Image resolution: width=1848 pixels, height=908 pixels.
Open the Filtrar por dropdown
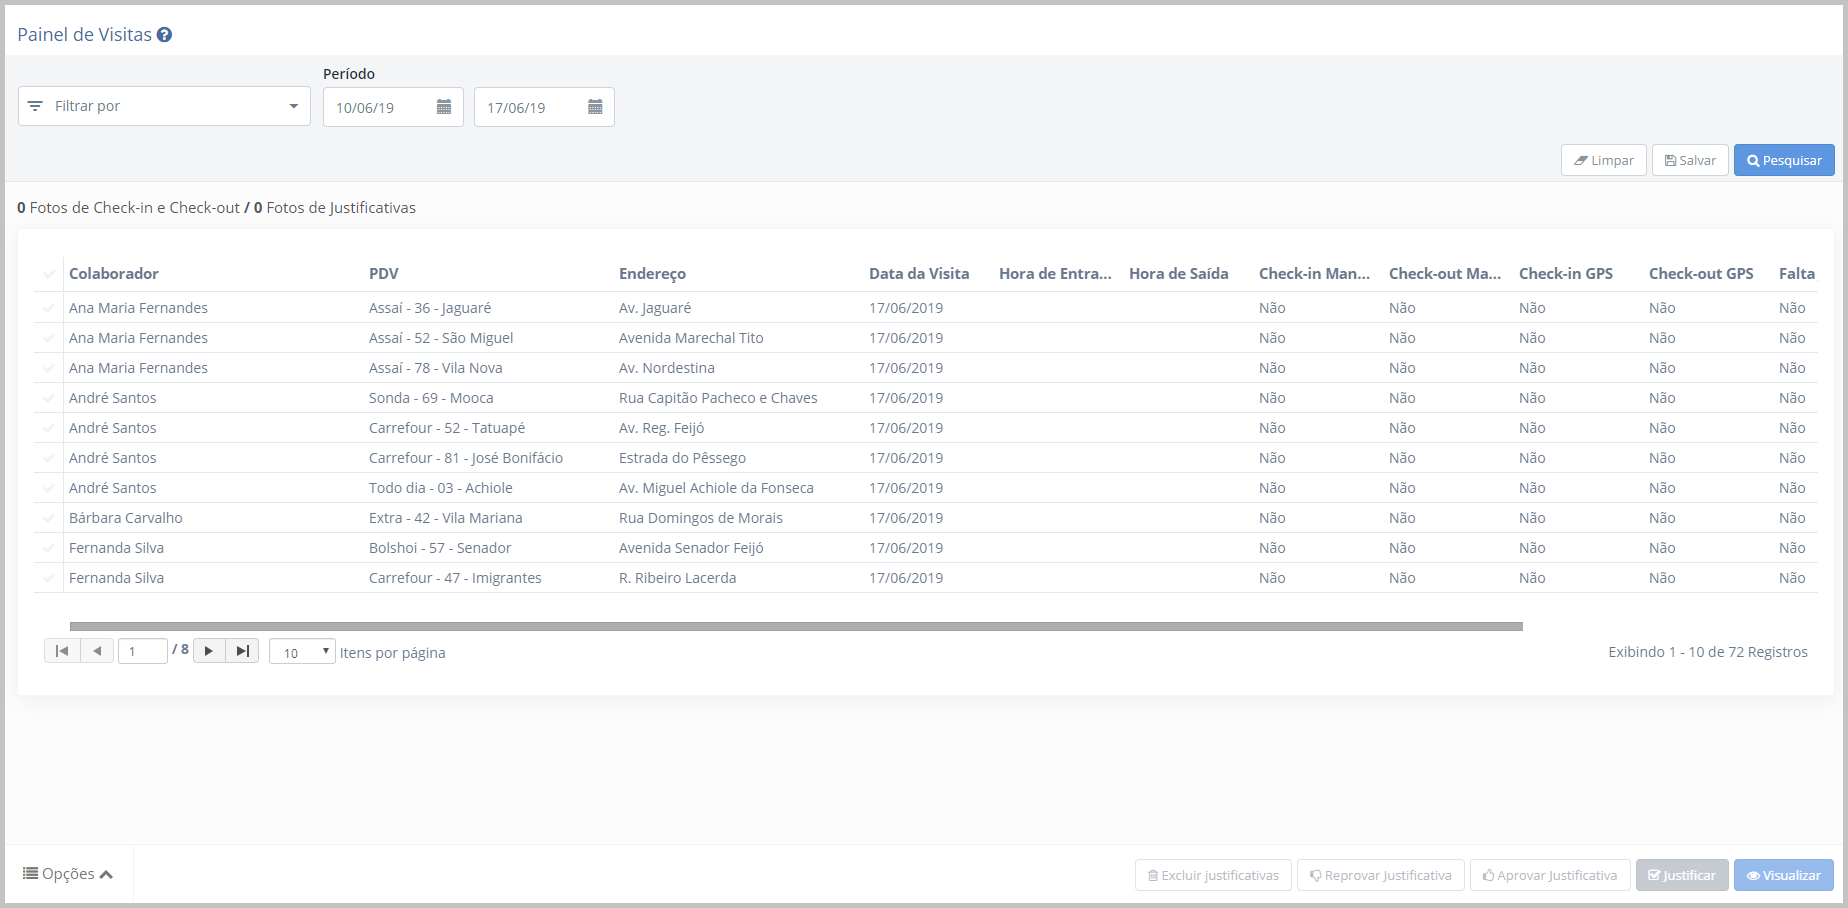[x=164, y=106]
